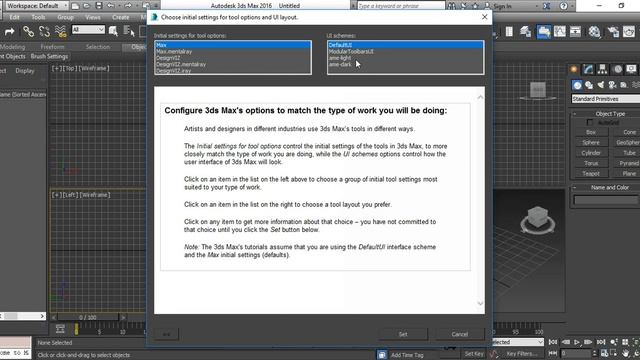Select Helpers category in Create panel
Viewport: 640px width, 360px height.
624,85
